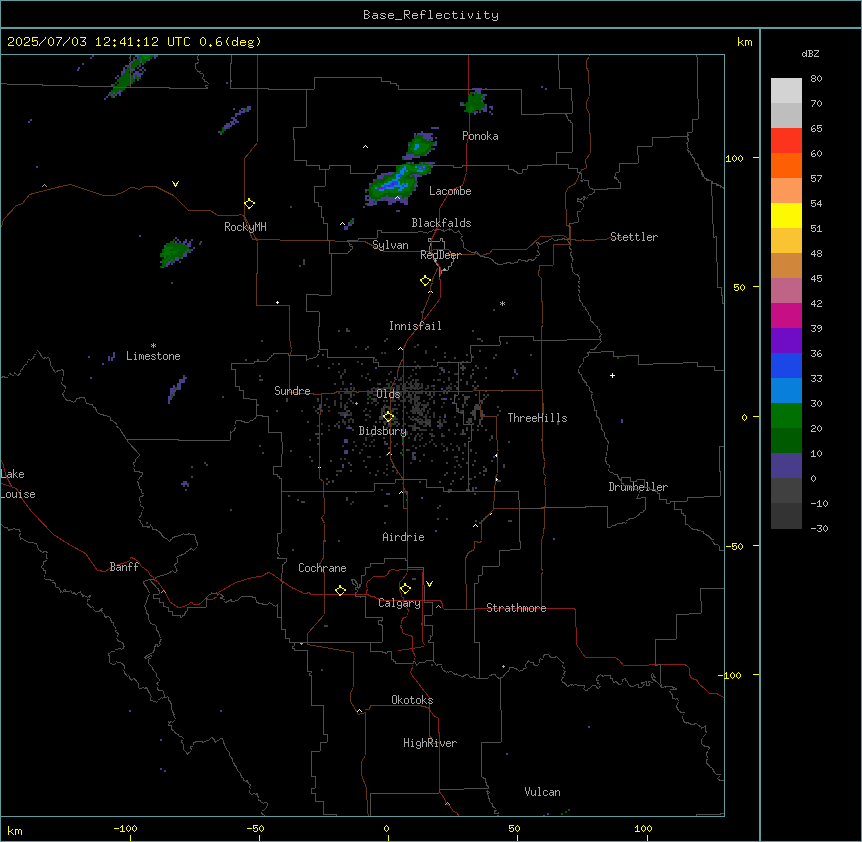Select the Lacombe city label
Viewport: 862px width, 842px height.
(450, 191)
